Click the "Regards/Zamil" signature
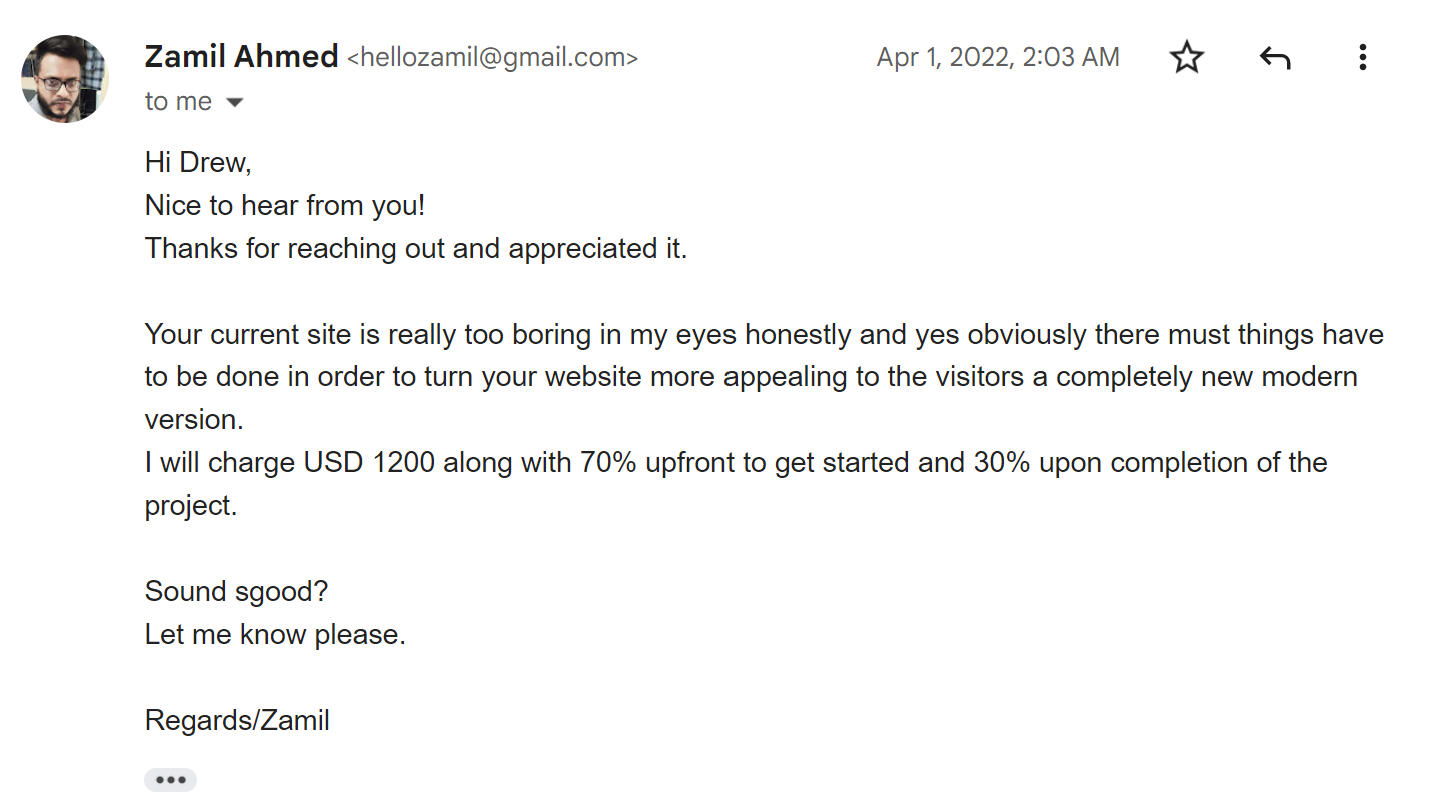The width and height of the screenshot is (1450, 802). (x=237, y=720)
